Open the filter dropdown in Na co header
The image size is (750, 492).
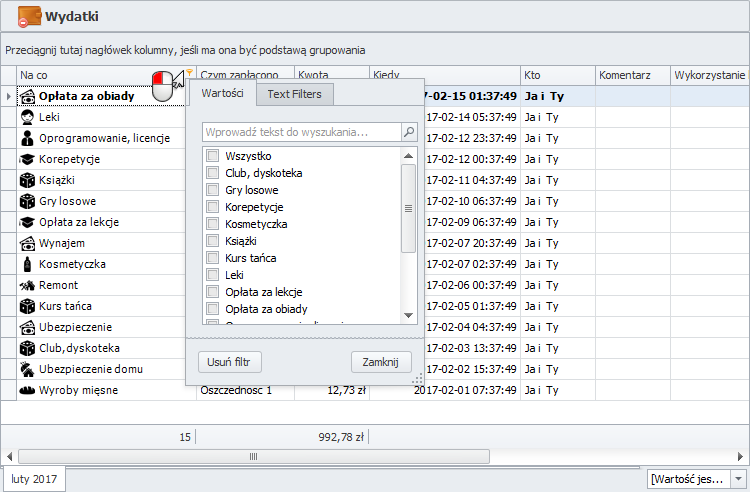[189, 73]
